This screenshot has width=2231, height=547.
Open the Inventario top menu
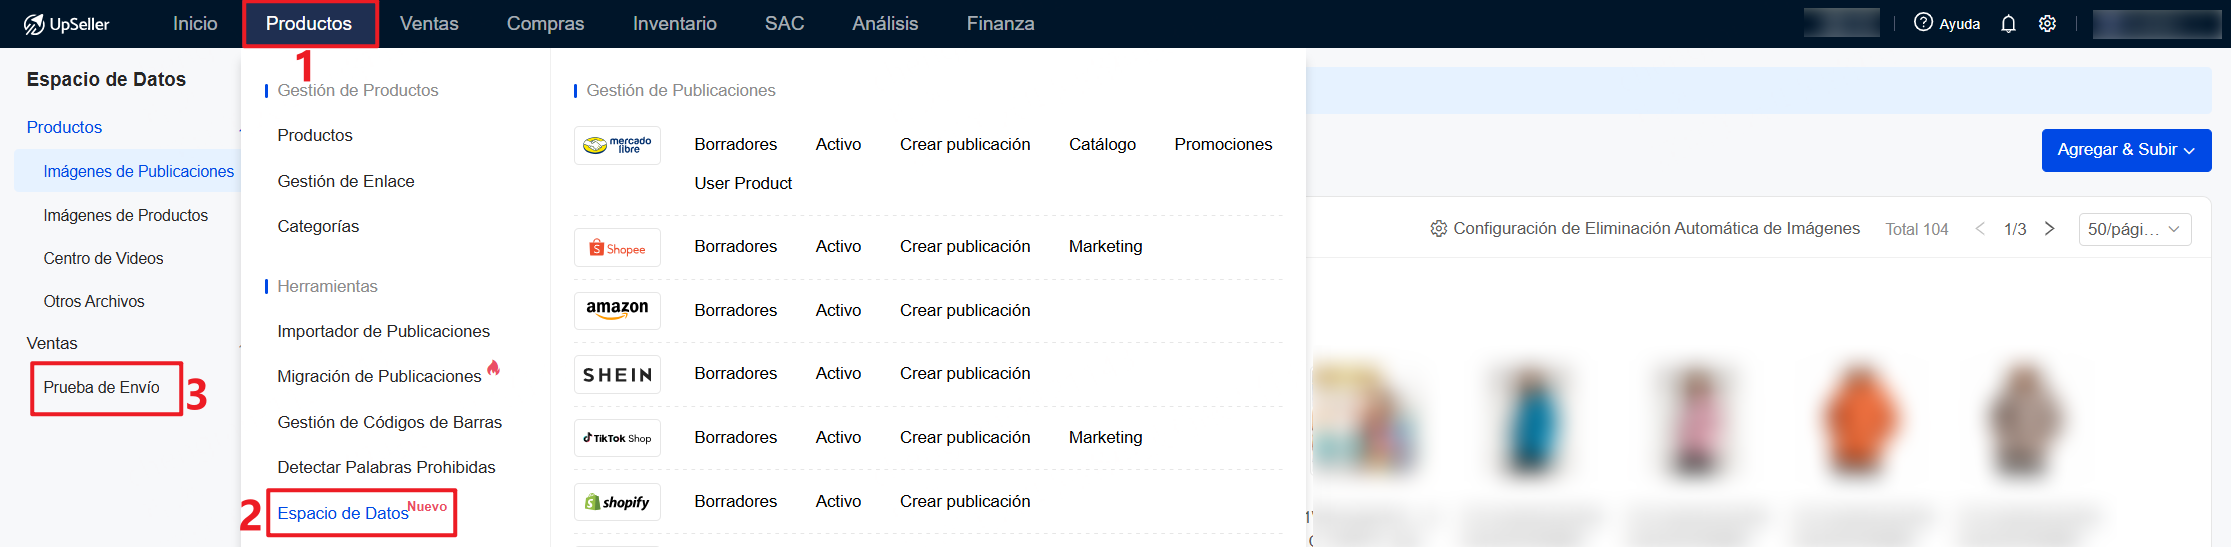click(x=675, y=24)
